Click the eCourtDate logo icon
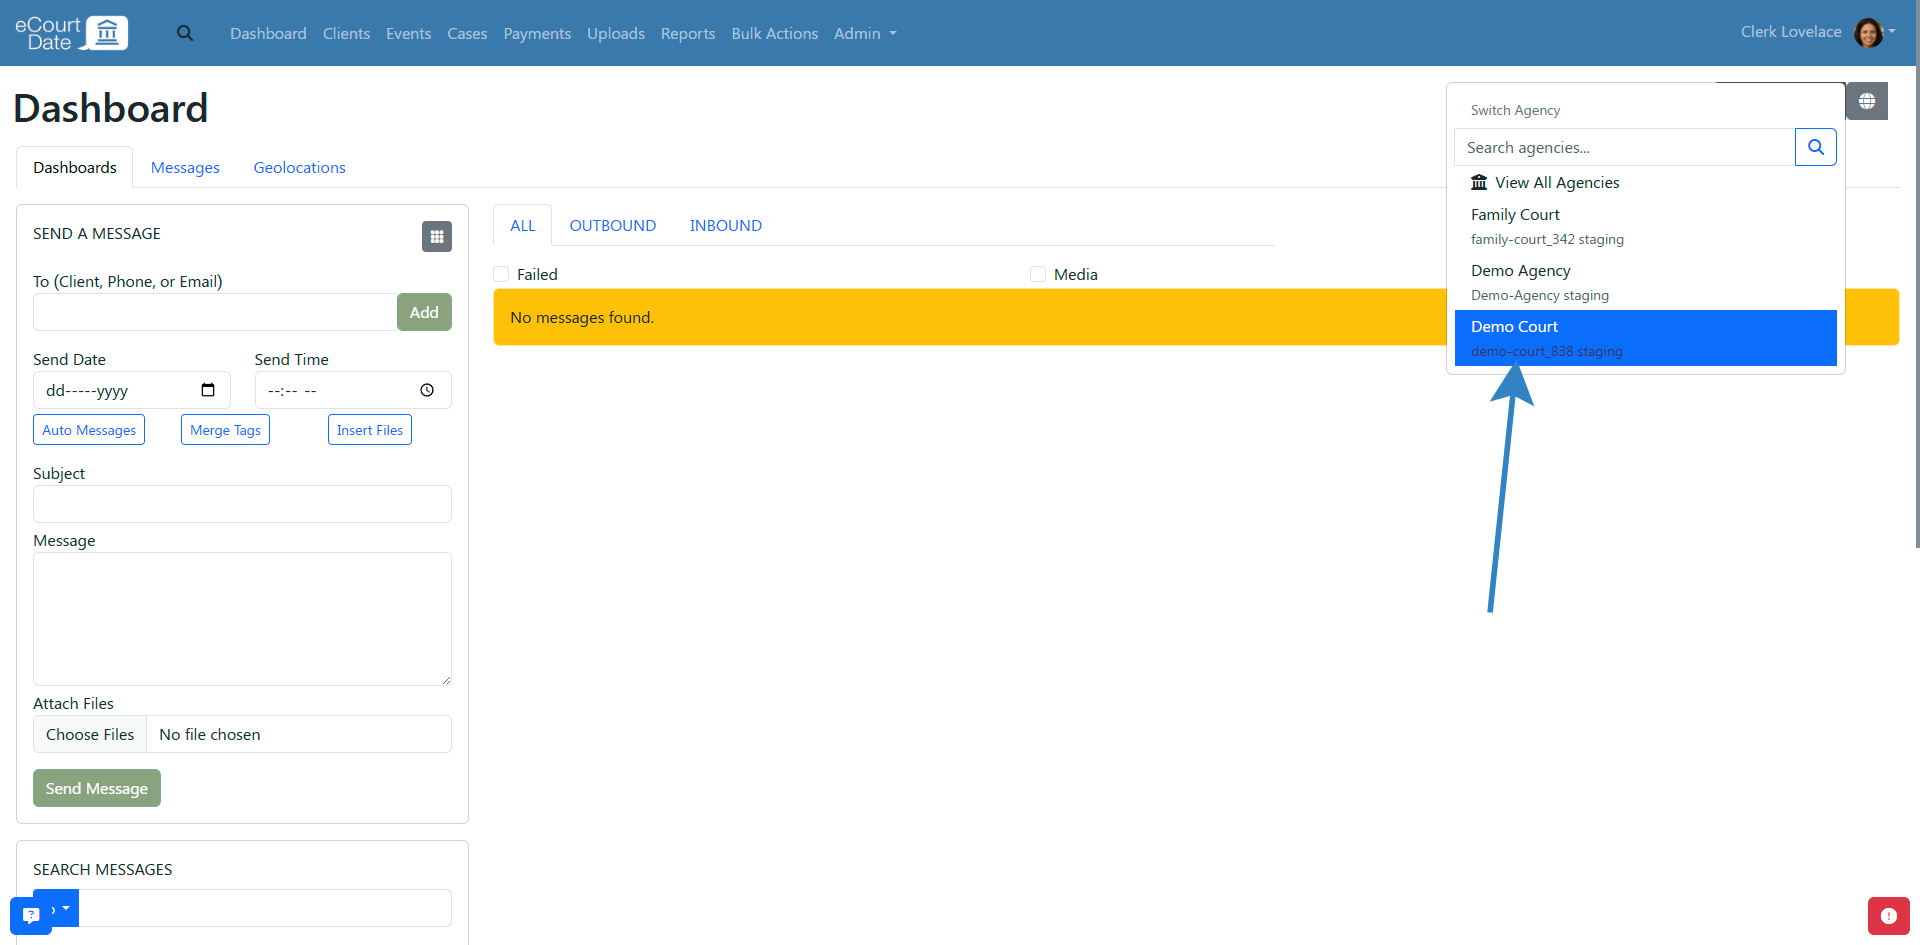 click(107, 33)
